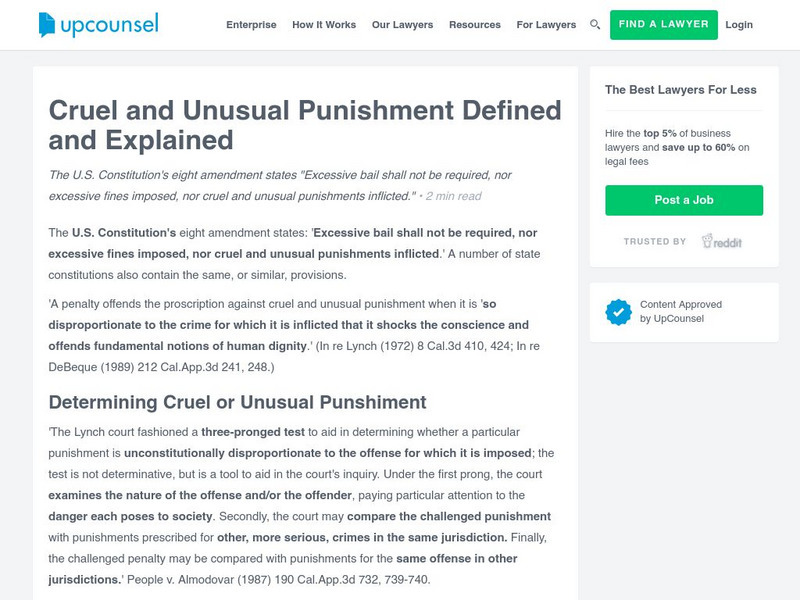Viewport: 800px width, 600px height.
Task: Click the Content Approved by UpCounsel text
Action: point(670,310)
